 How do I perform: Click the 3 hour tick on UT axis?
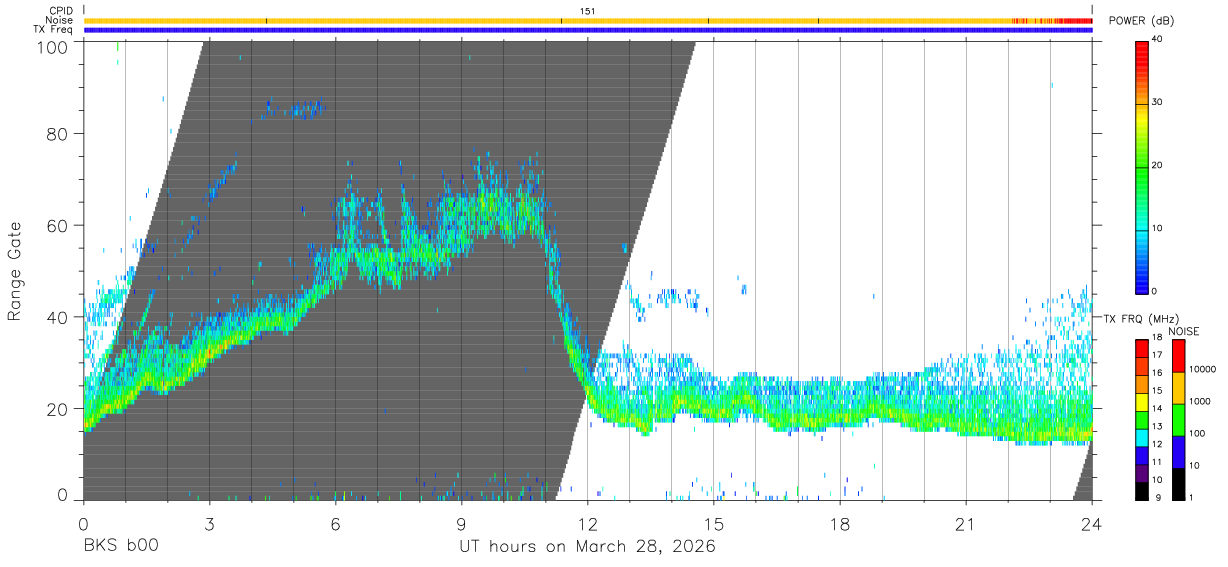[209, 523]
